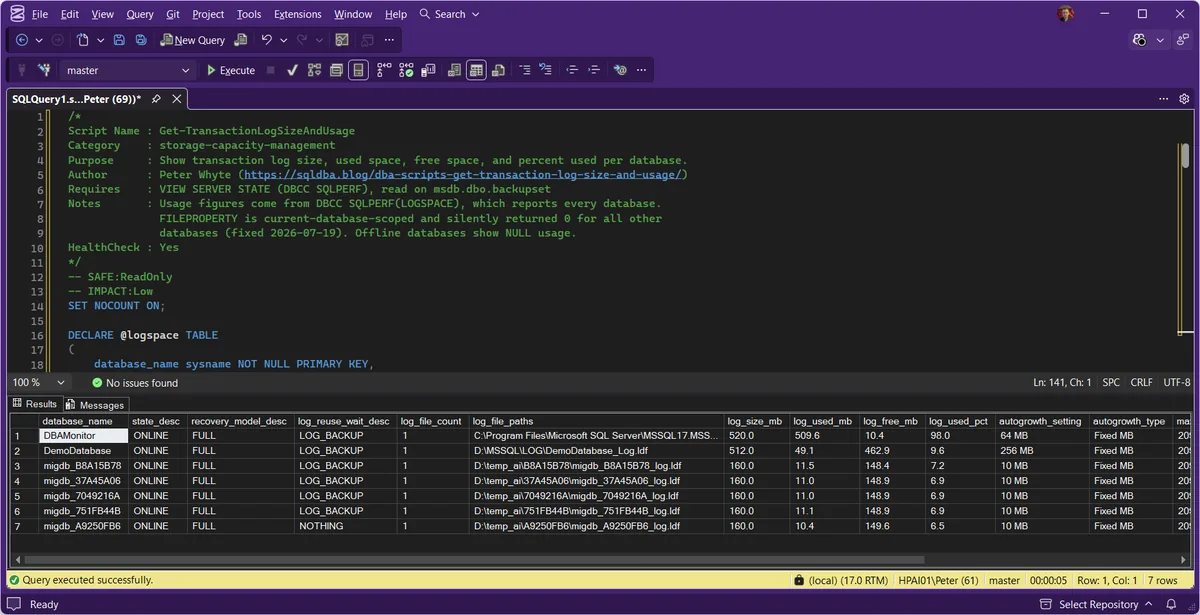The width and height of the screenshot is (1200, 615).
Task: Click the Undo arrow icon
Action: click(267, 40)
